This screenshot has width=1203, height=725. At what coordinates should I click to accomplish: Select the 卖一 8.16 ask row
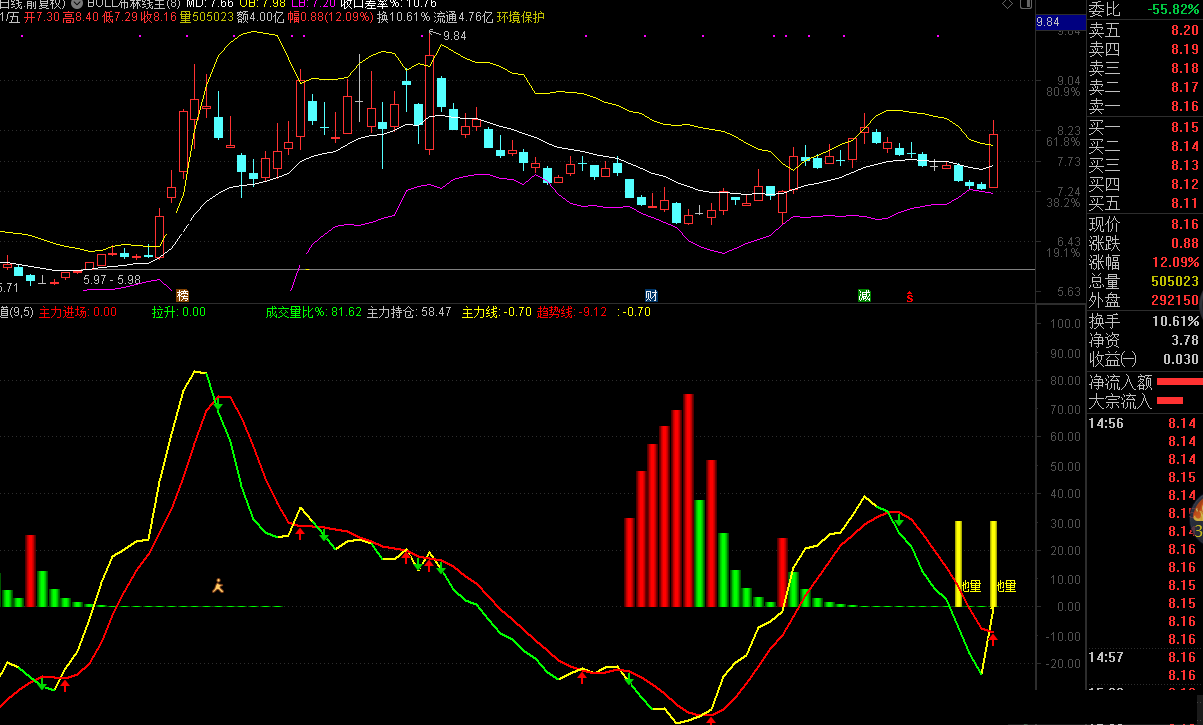point(1144,106)
